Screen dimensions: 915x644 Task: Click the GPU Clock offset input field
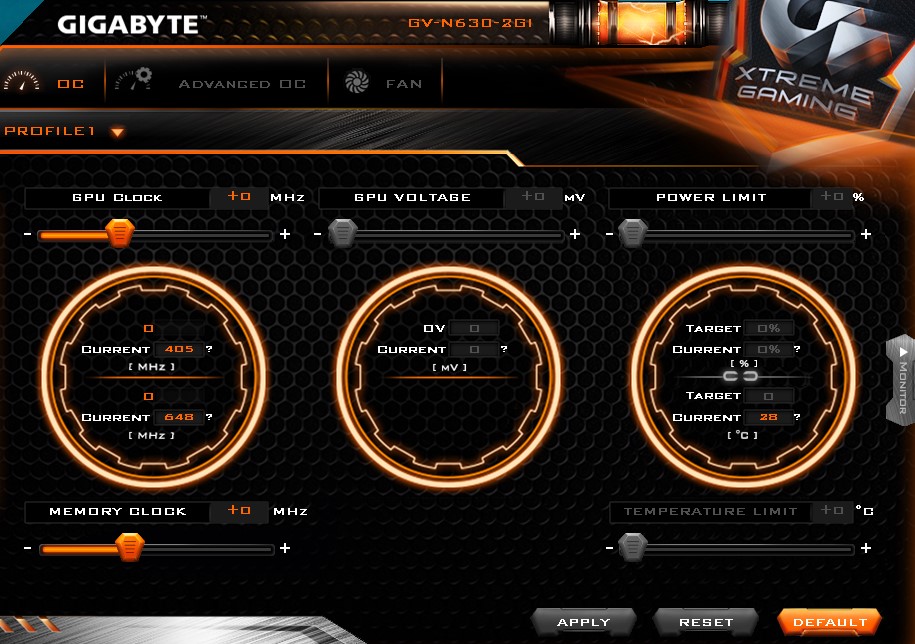[x=239, y=197]
